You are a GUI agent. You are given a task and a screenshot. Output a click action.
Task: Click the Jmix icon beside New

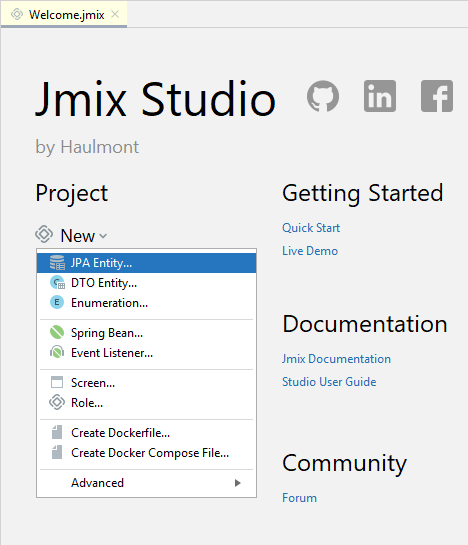tap(44, 234)
